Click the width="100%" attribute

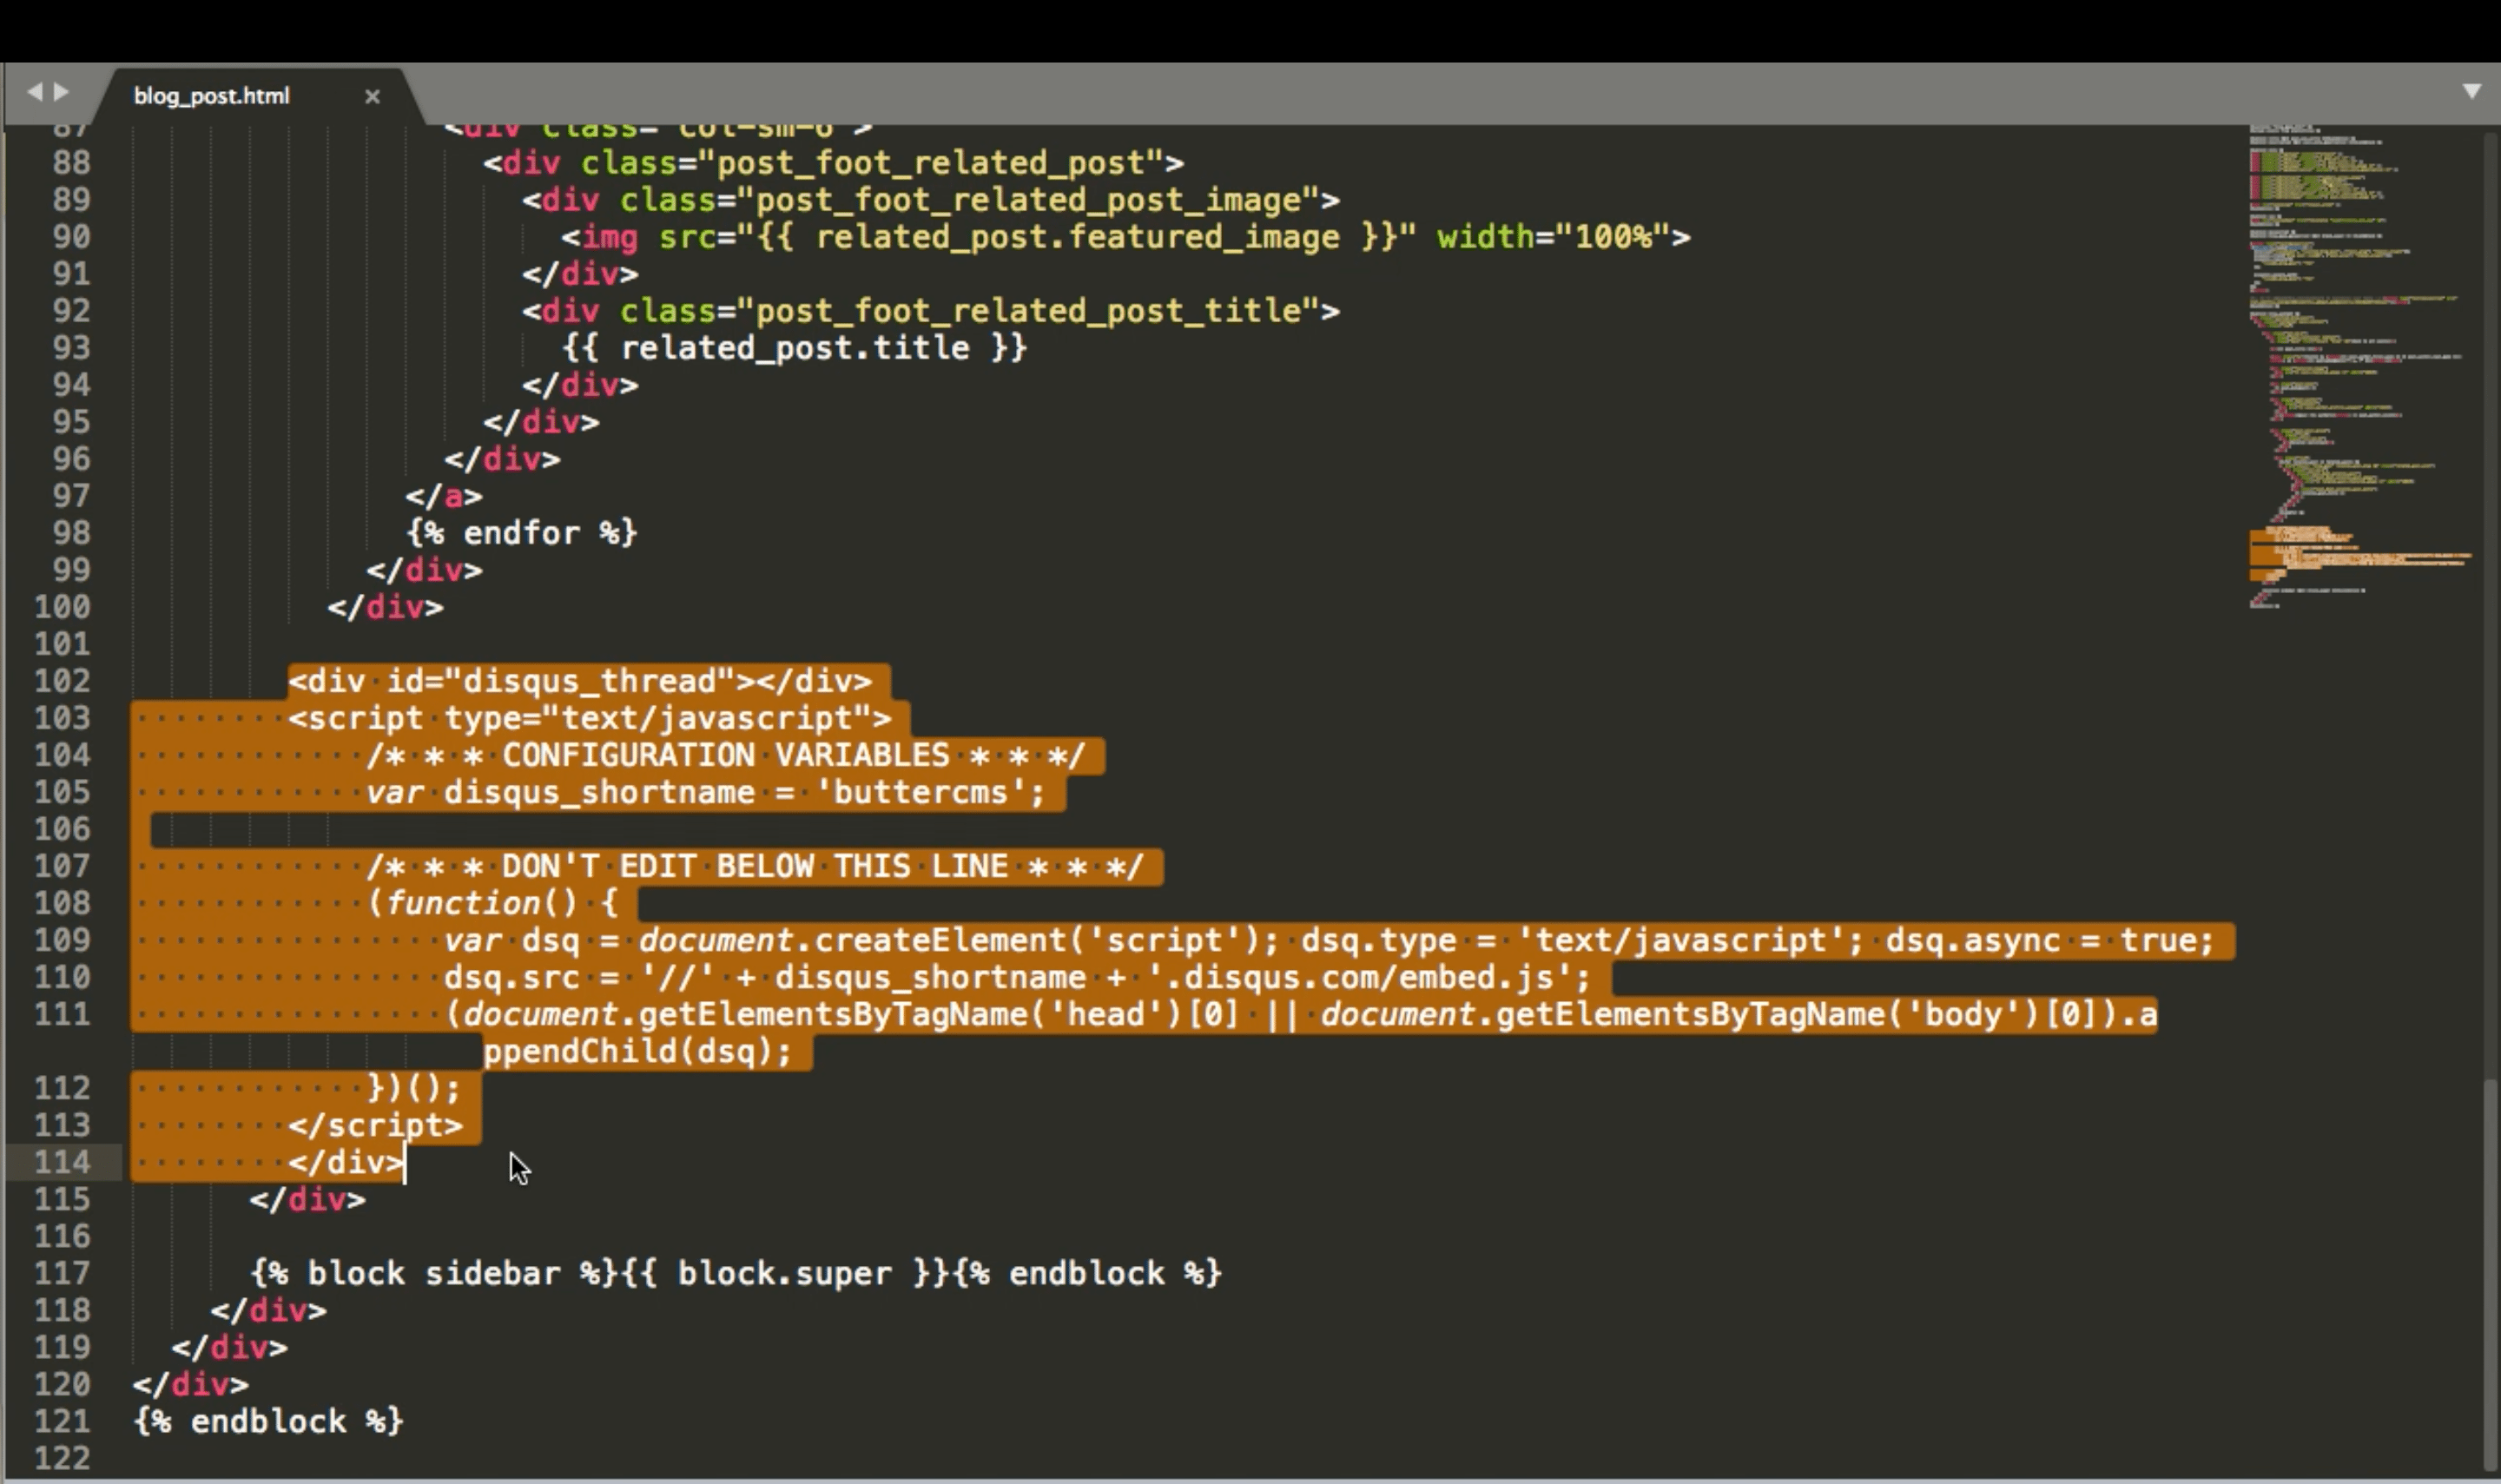[x=1554, y=237]
